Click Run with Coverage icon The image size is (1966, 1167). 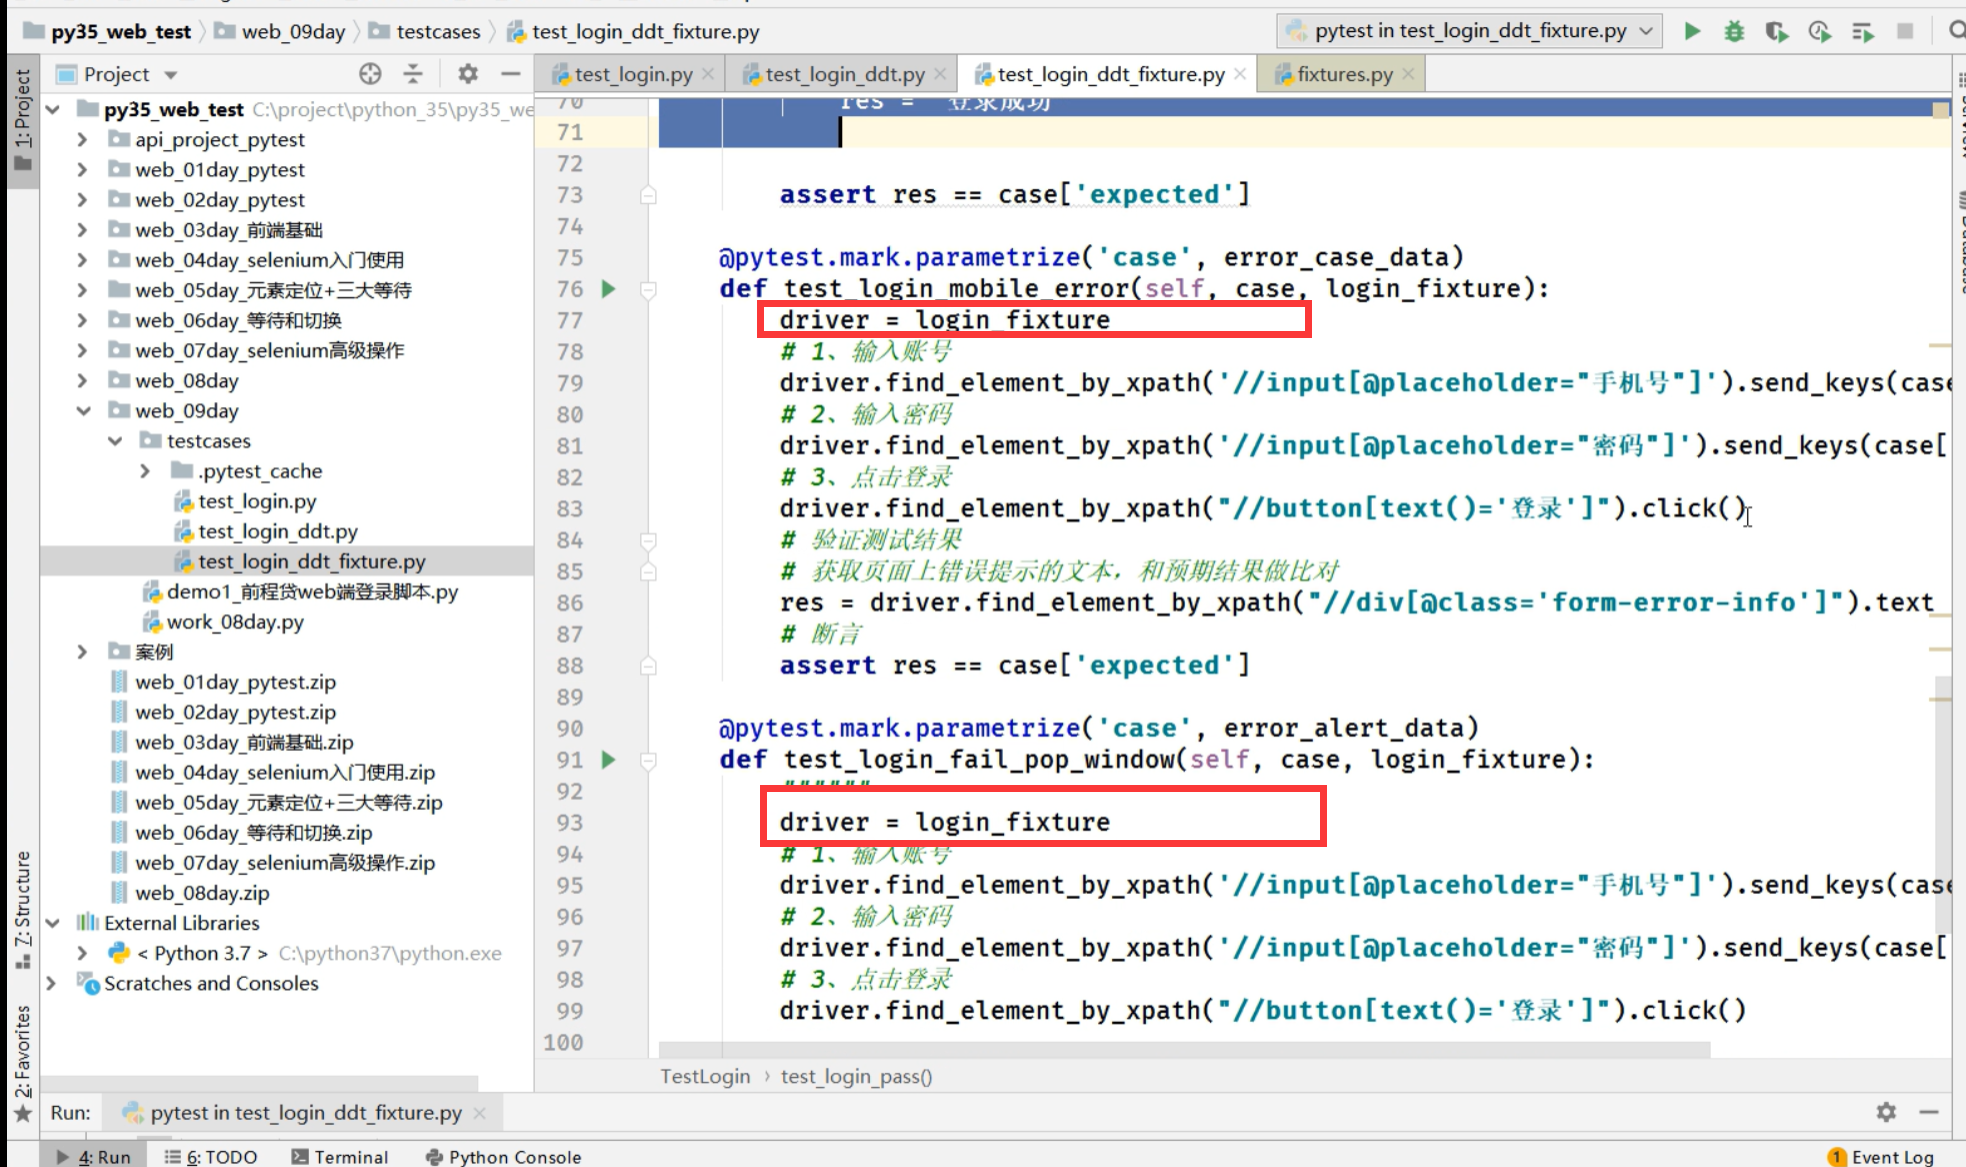click(1776, 31)
